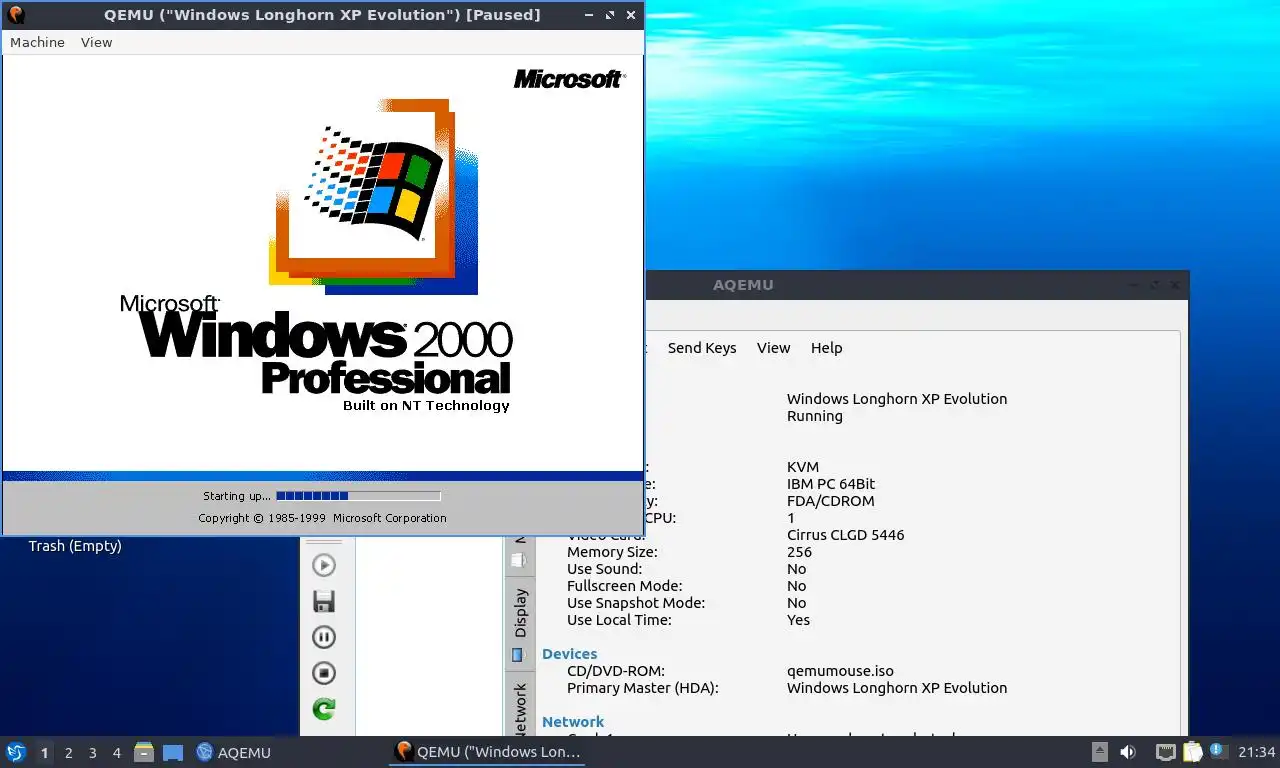Open the blue bird start menu in the taskbar
1280x768 pixels.
click(x=16, y=752)
